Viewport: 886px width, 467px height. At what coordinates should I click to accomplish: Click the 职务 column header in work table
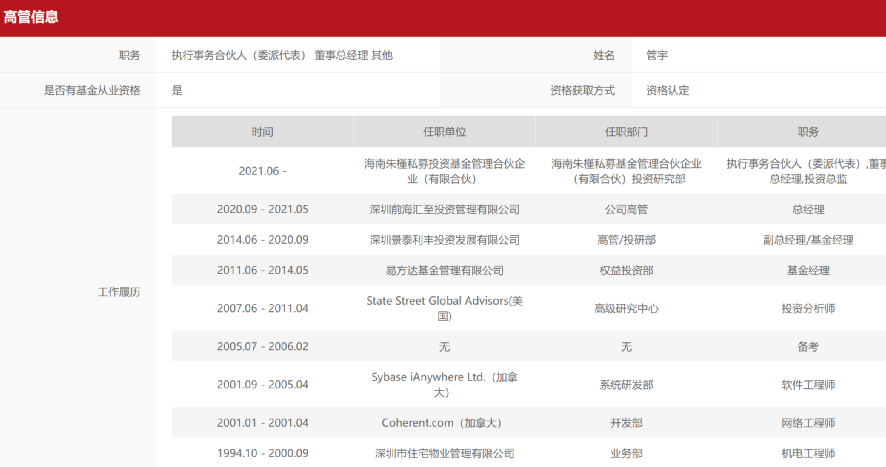pyautogui.click(x=807, y=132)
